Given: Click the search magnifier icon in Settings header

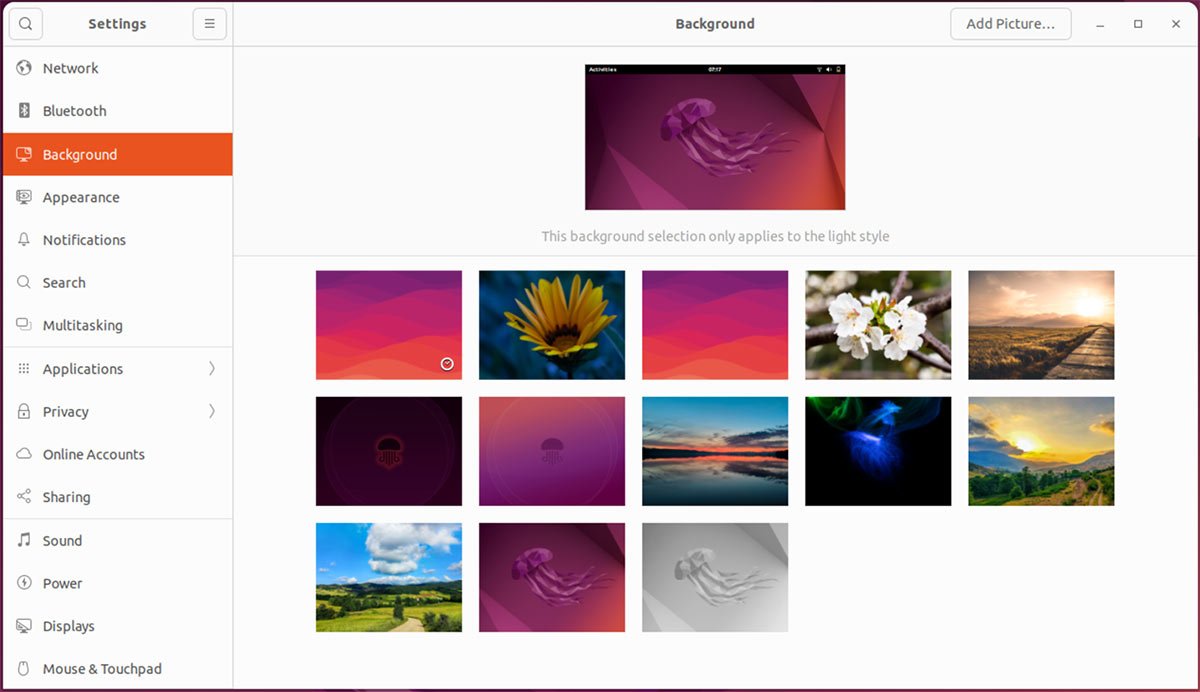Looking at the screenshot, I should 25,24.
